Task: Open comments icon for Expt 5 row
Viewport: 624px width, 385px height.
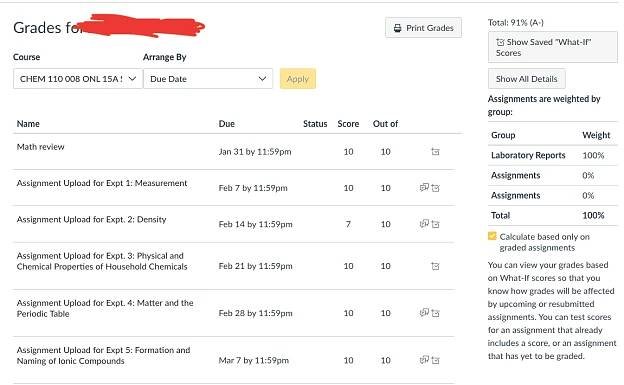Action: 424,360
